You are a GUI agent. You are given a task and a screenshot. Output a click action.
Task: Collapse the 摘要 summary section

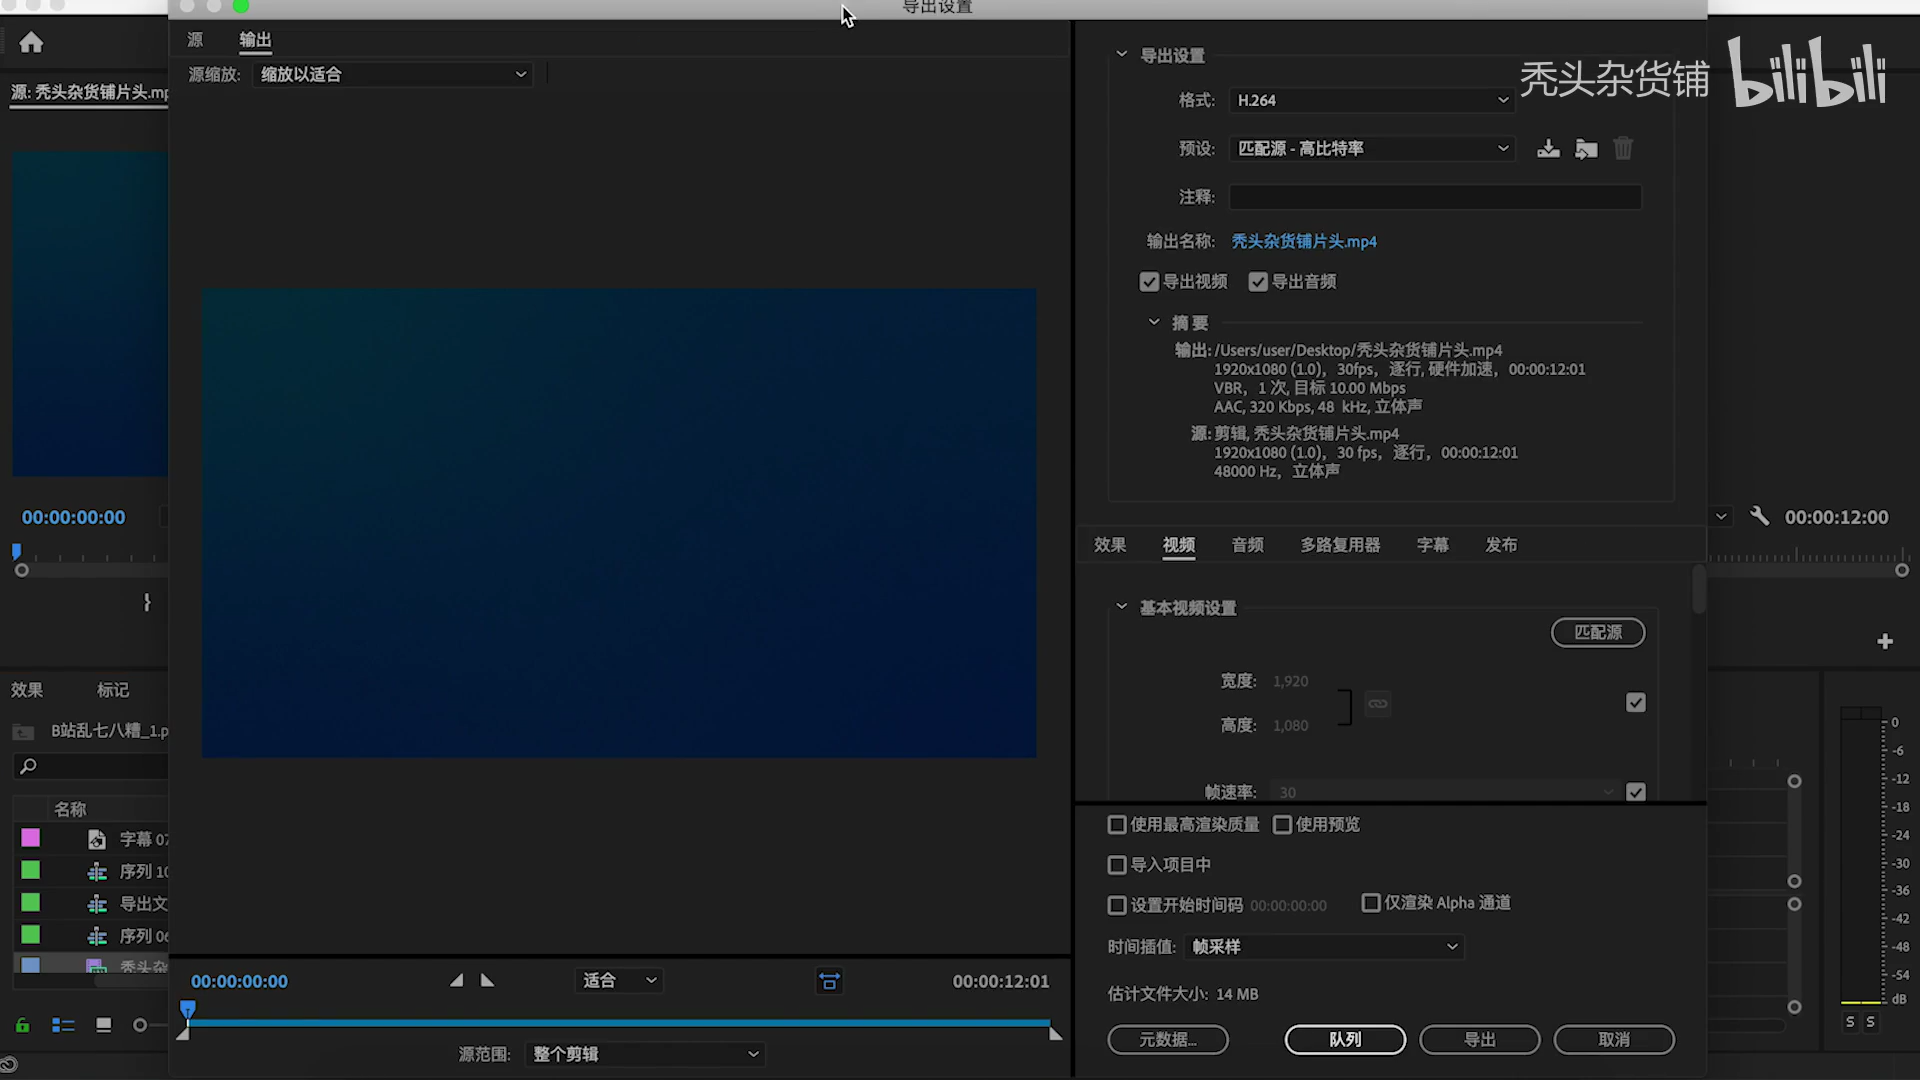click(x=1154, y=322)
